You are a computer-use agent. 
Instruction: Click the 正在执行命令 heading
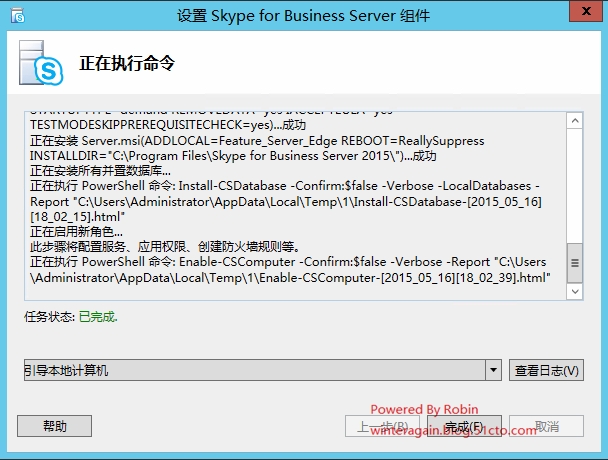pyautogui.click(x=127, y=63)
